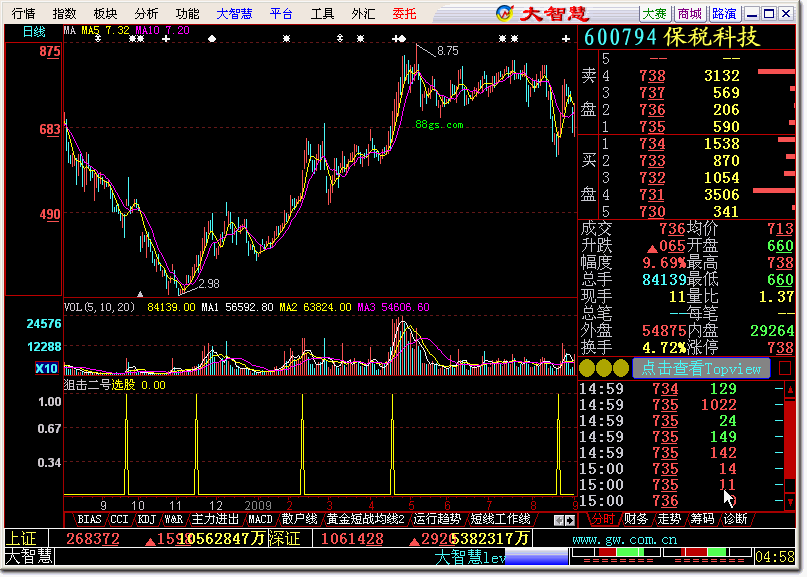Click the 商城 button

pyautogui.click(x=689, y=14)
